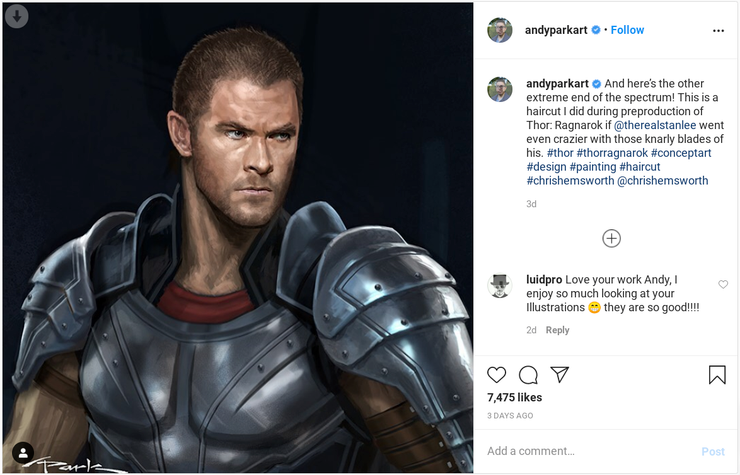The image size is (740, 475).
Task: Click the Post comment button
Action: pyautogui.click(x=712, y=451)
